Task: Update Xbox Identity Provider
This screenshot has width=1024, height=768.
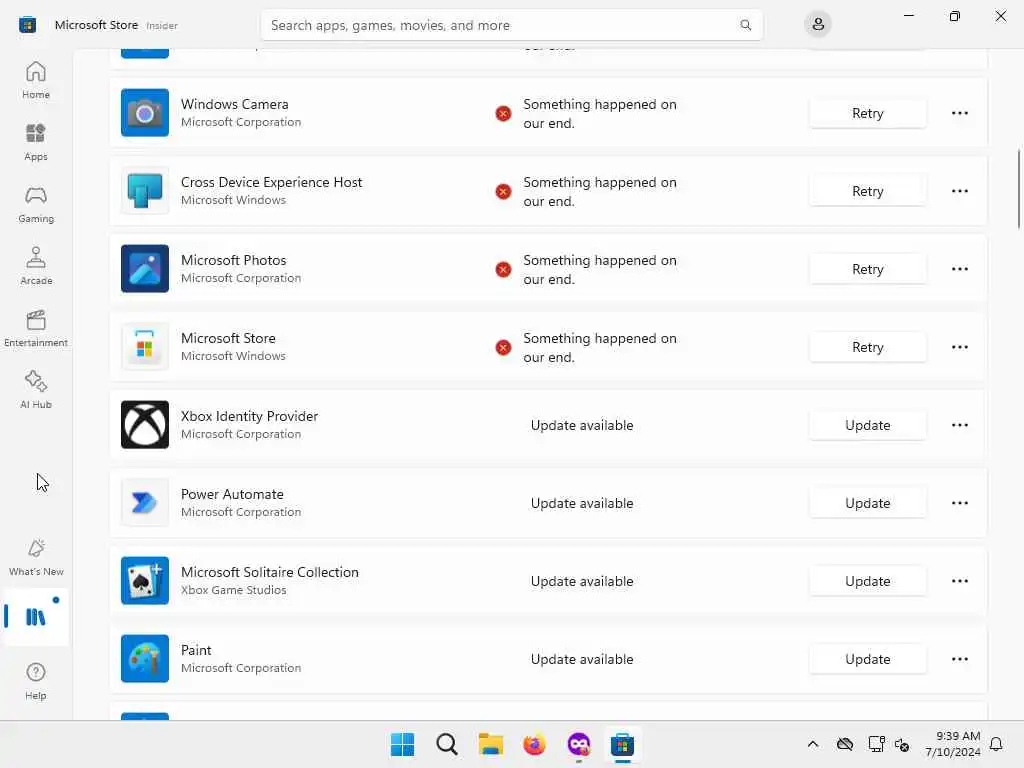Action: coord(867,425)
